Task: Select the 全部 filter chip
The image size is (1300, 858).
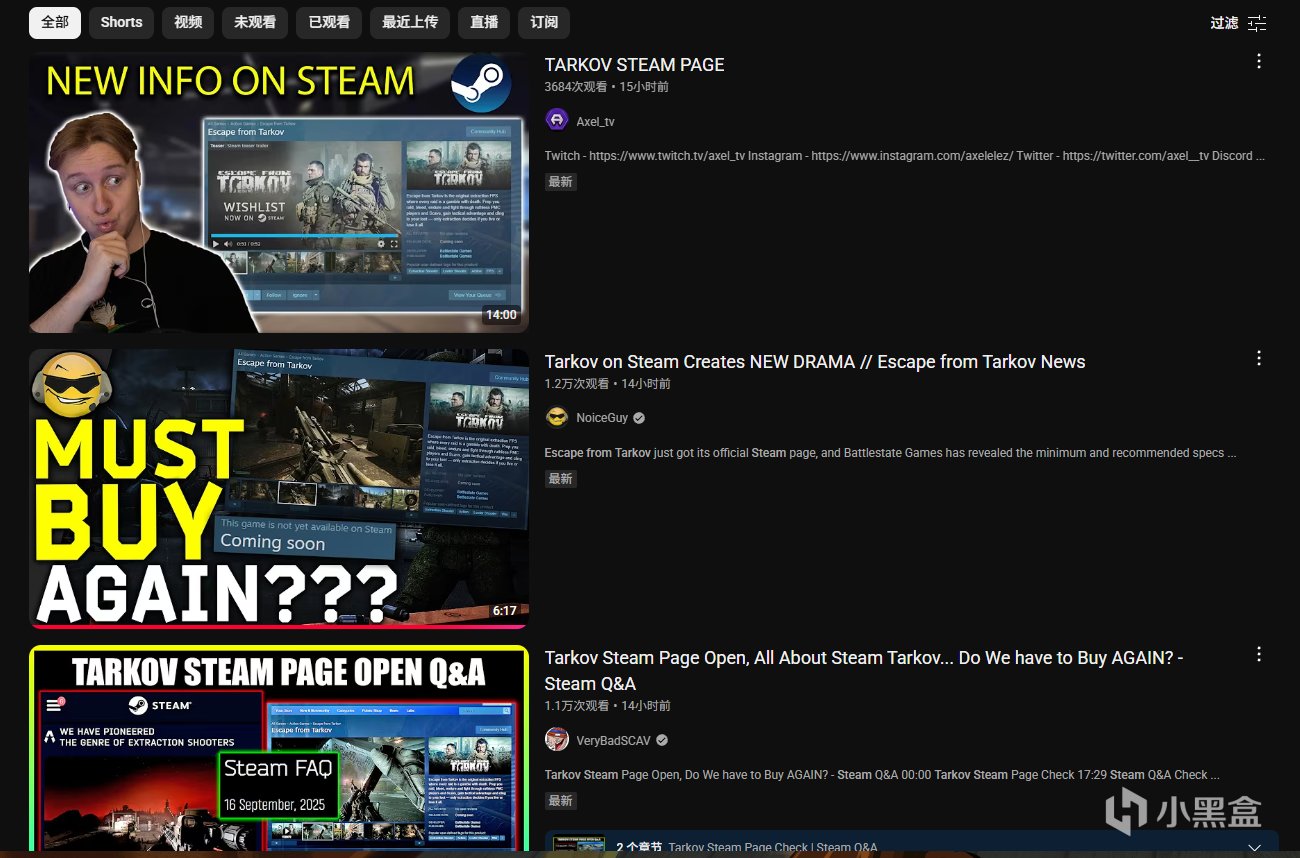Action: click(x=55, y=22)
